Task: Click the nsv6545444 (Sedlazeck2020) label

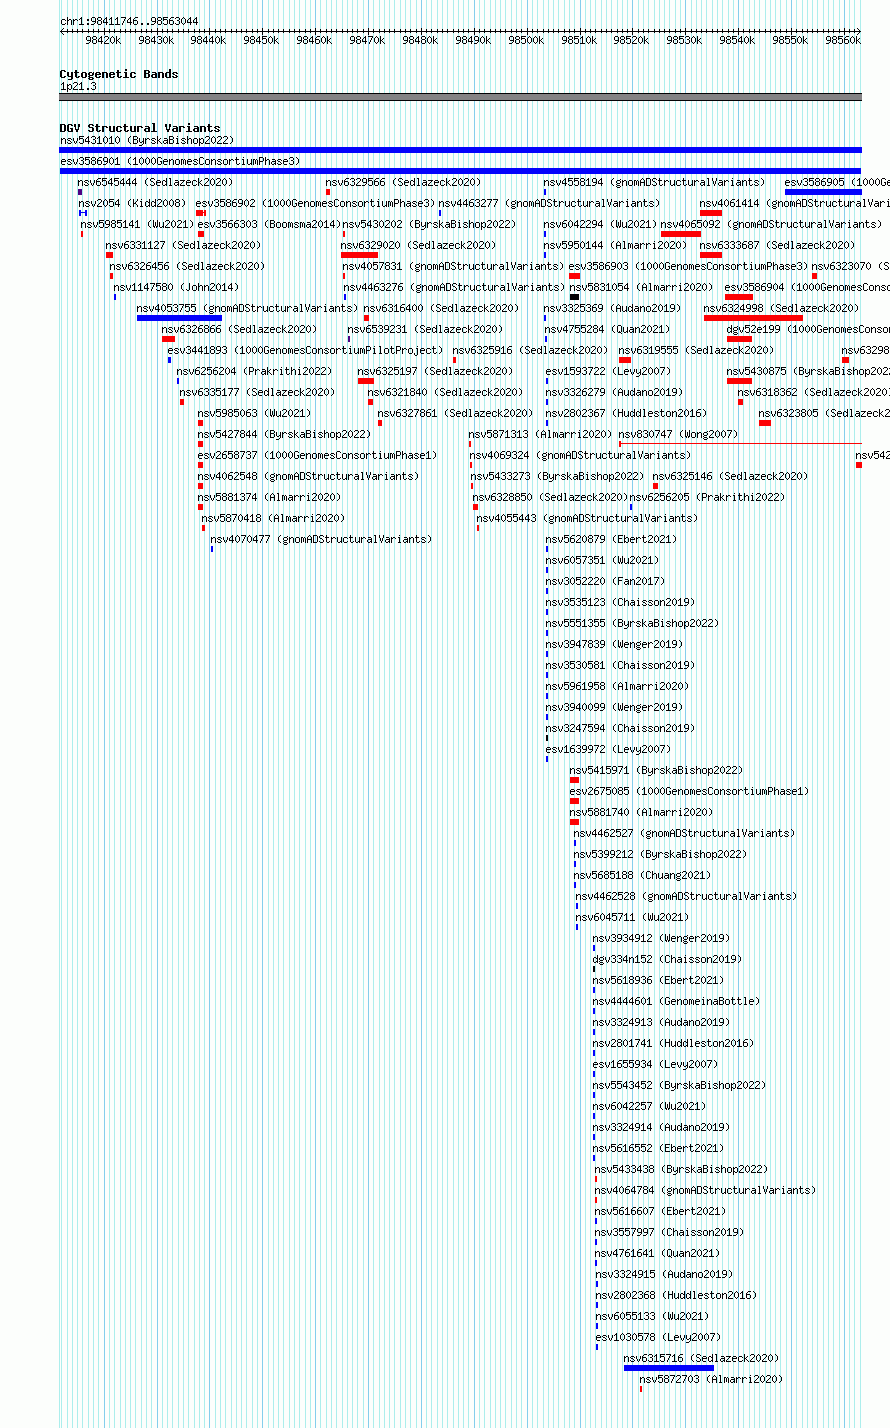Action: pos(155,183)
